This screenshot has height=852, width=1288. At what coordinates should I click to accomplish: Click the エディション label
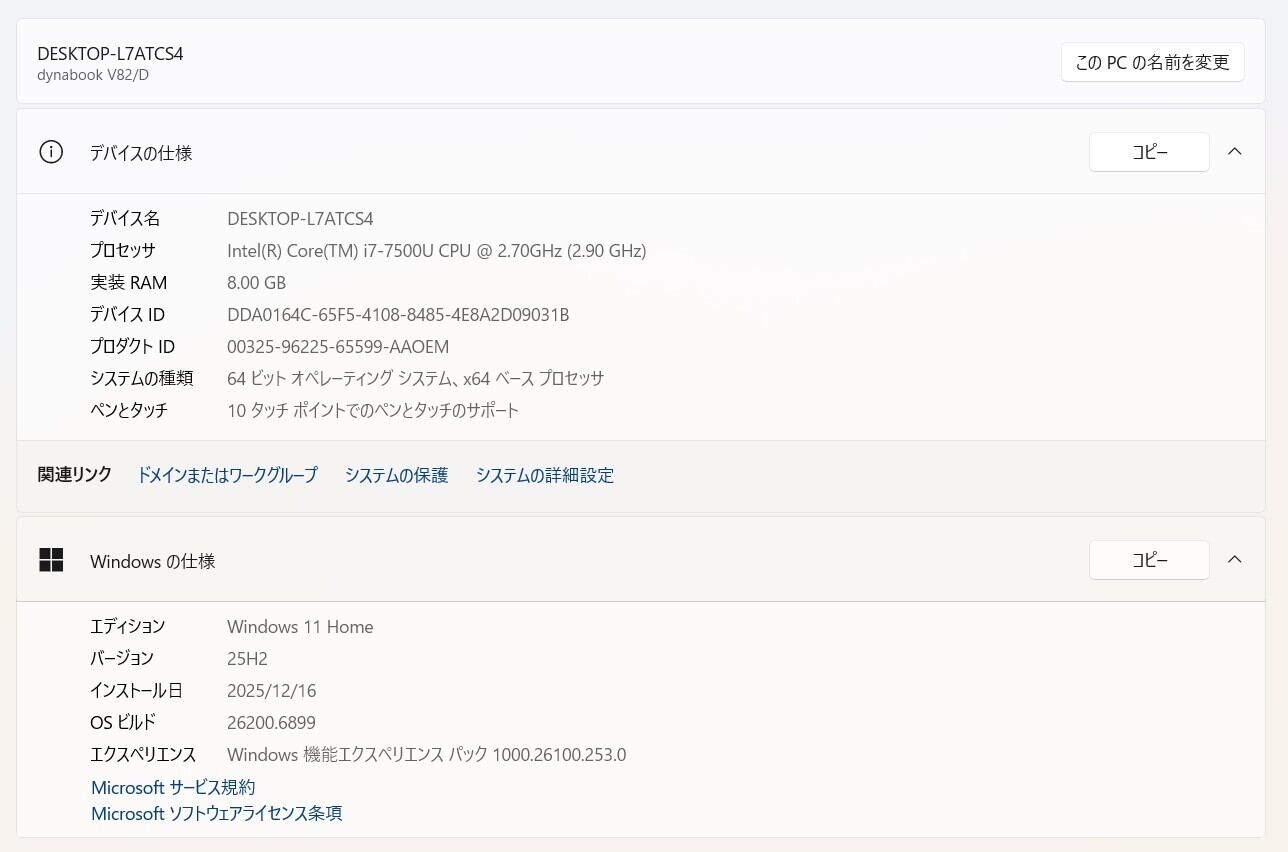coord(128,626)
